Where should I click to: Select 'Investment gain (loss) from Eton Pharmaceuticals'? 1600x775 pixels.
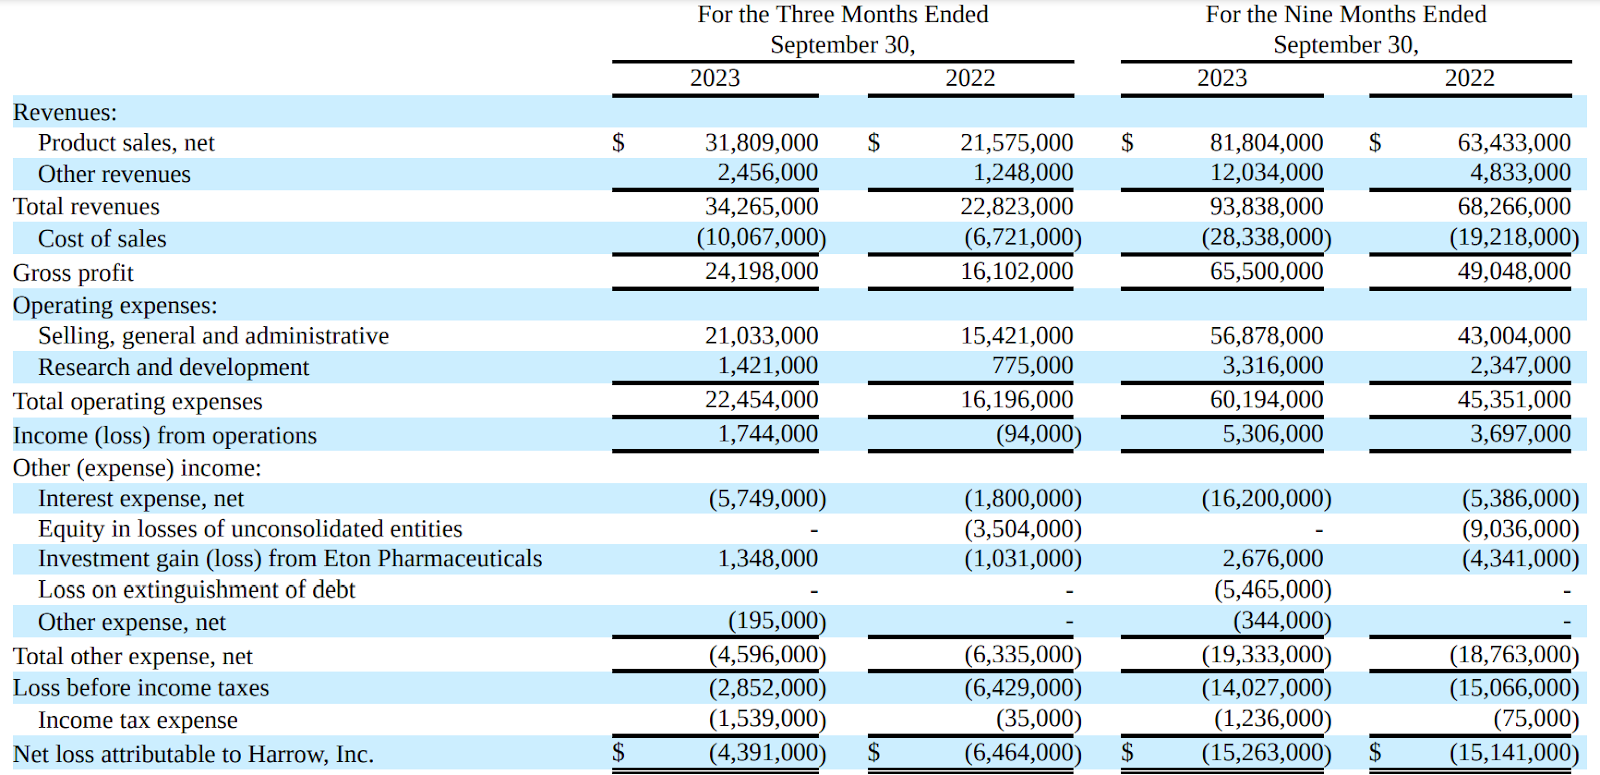pyautogui.click(x=290, y=558)
